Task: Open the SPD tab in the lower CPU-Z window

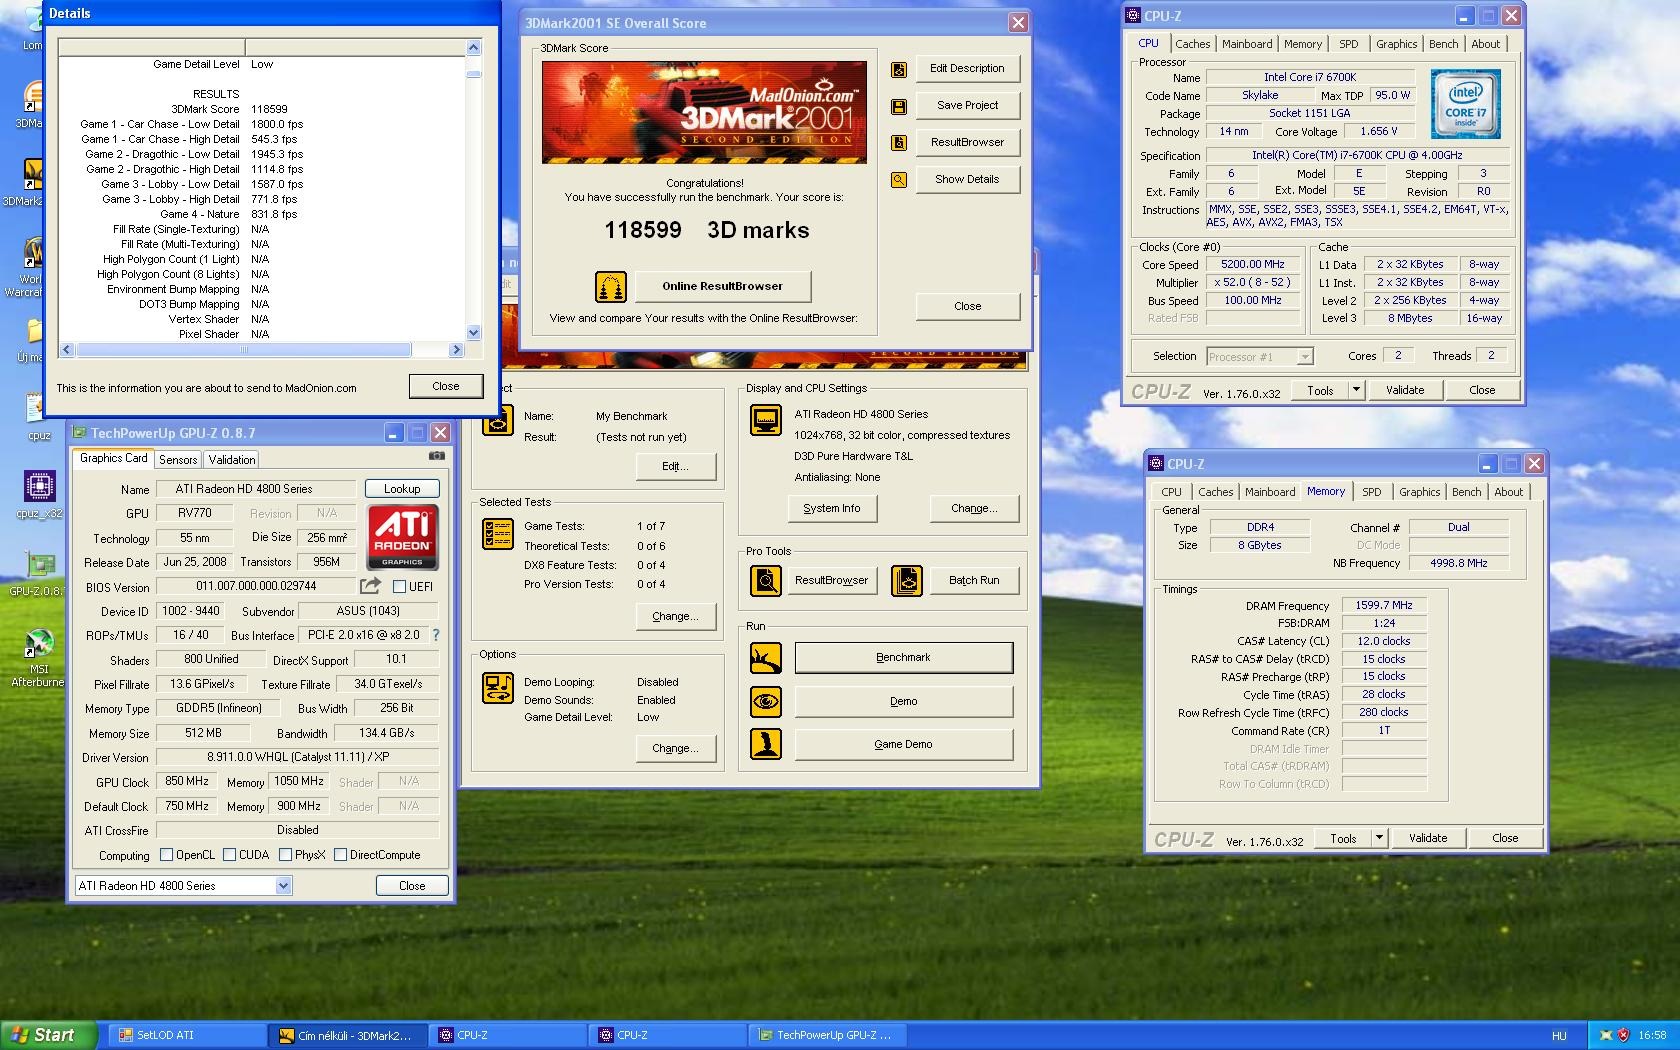Action: point(1372,492)
